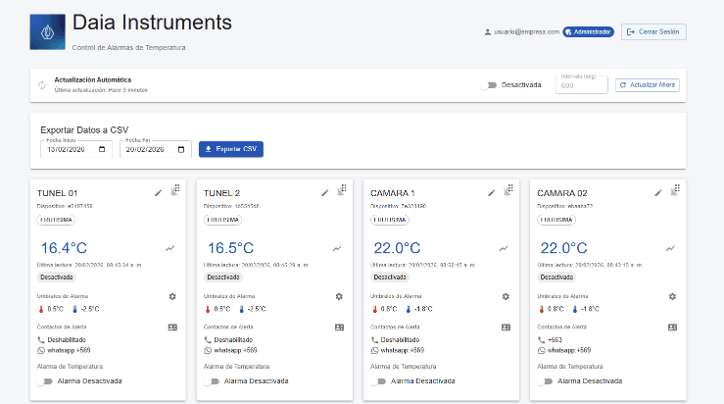The image size is (724, 404).
Task: Enable the temperature alarm for TUNEL 2
Action: coord(211,381)
